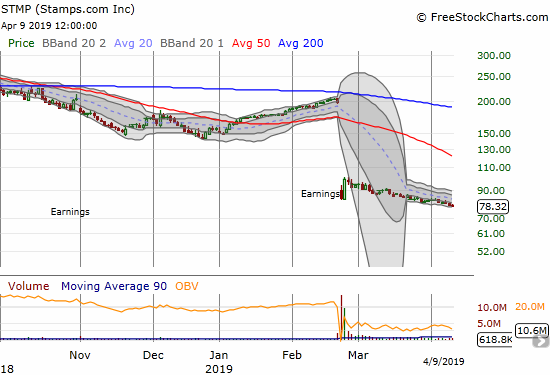Viewport: 550px width, 375px height.
Task: Click the 250.00 price axis label
Action: pos(494,76)
